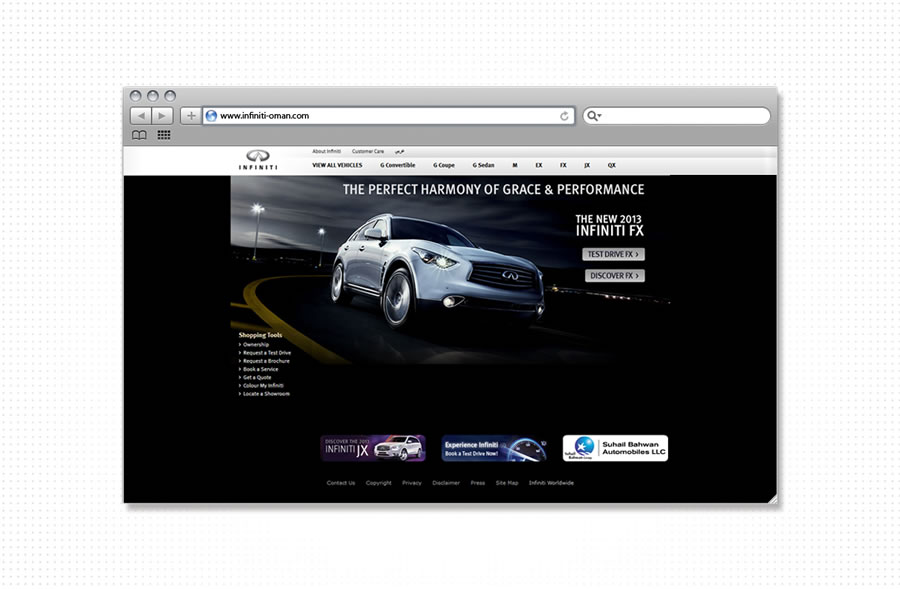The width and height of the screenshot is (900, 589).
Task: Click the Infiniti logo
Action: [258, 160]
